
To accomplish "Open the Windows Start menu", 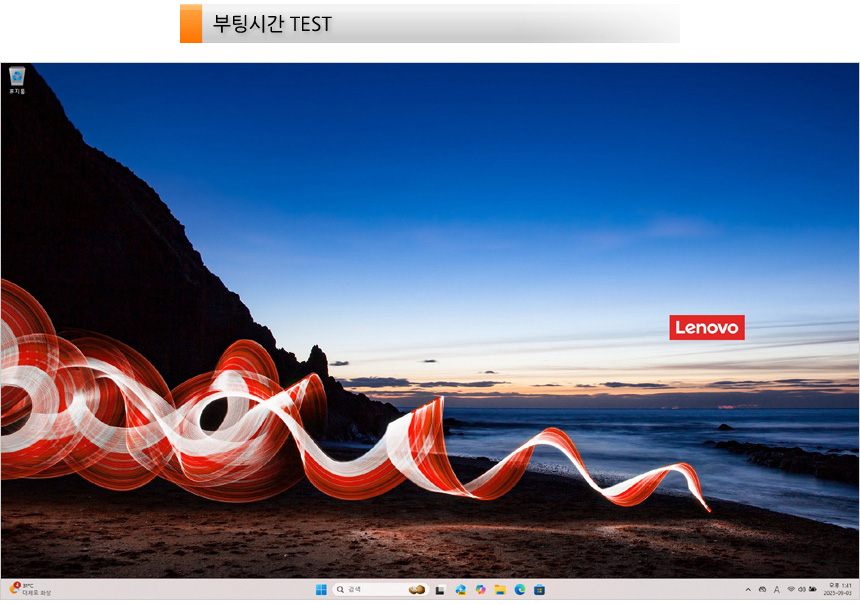I will [x=321, y=590].
